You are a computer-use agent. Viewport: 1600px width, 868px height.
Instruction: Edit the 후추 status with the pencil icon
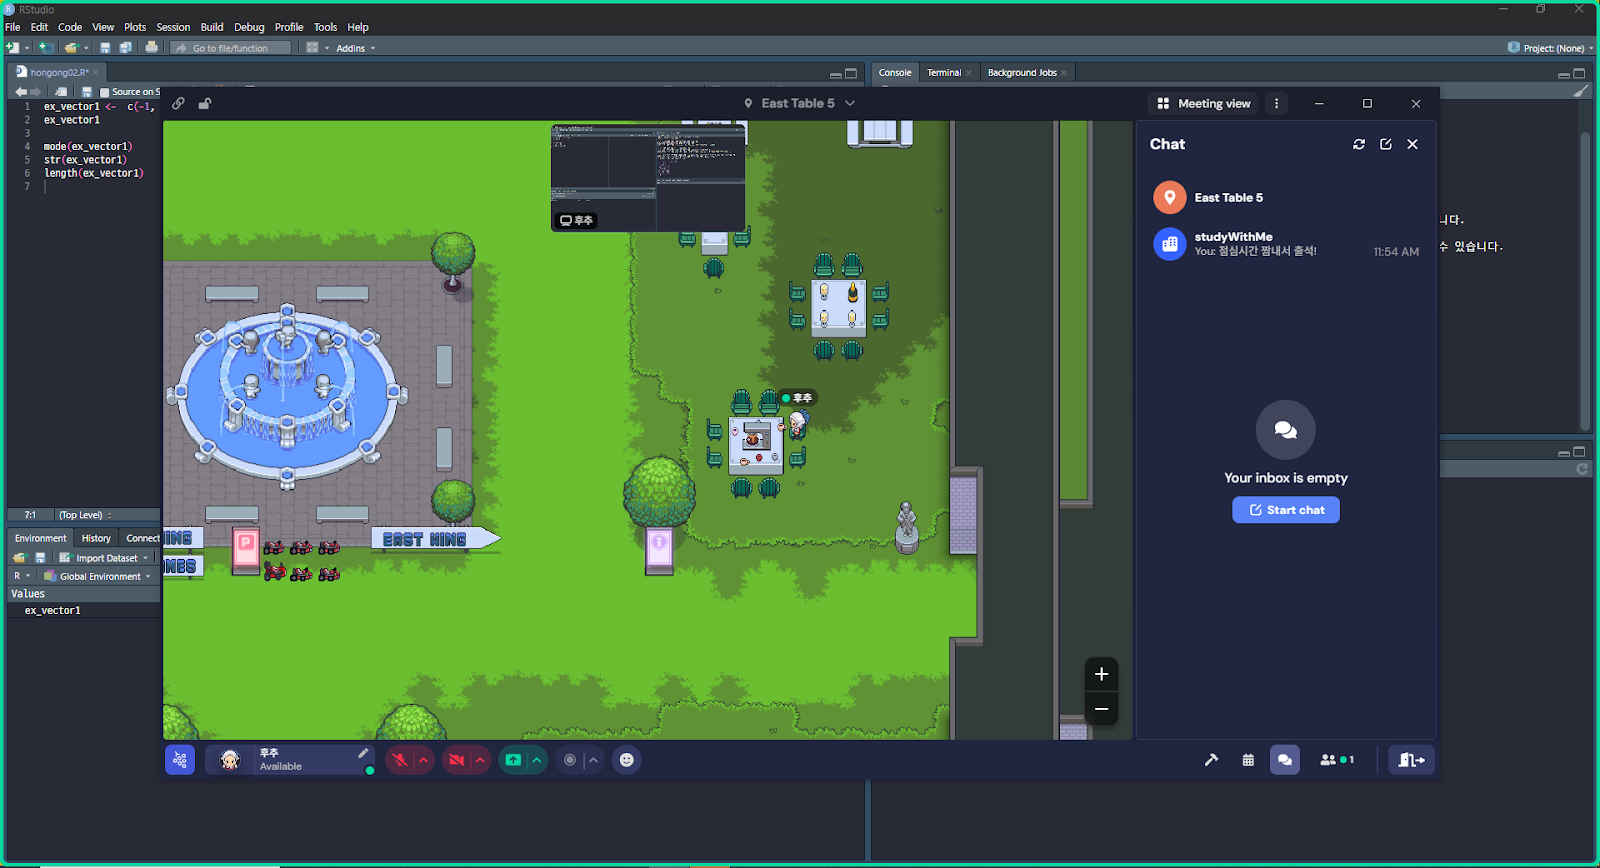pyautogui.click(x=363, y=753)
